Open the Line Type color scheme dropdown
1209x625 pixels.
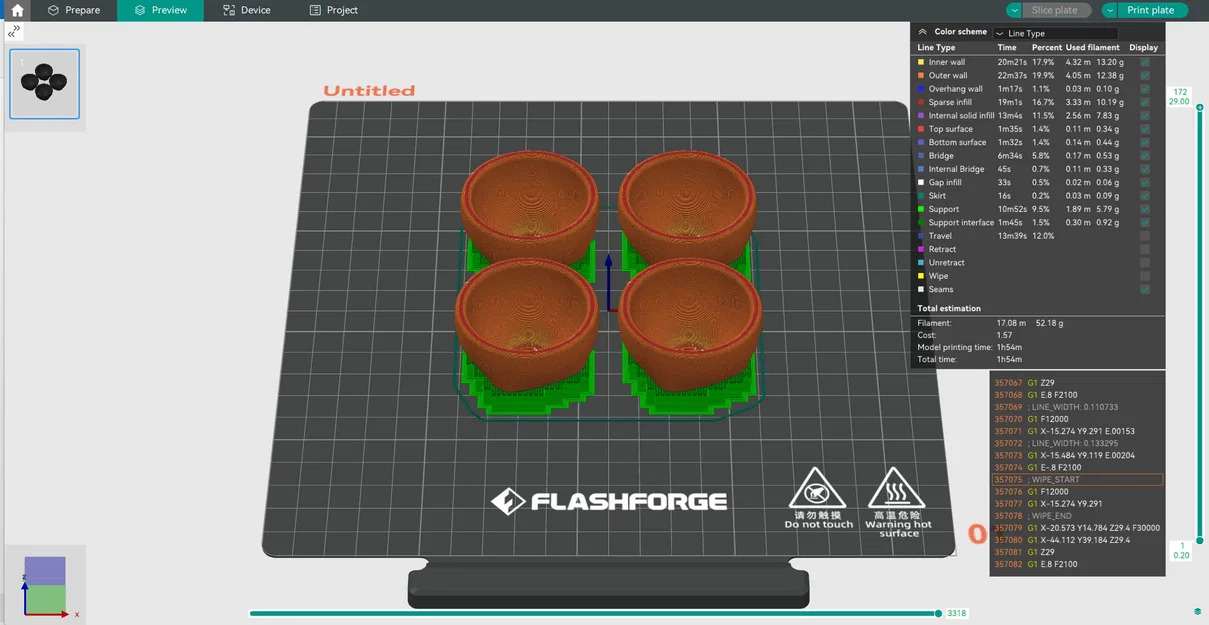coord(1054,33)
